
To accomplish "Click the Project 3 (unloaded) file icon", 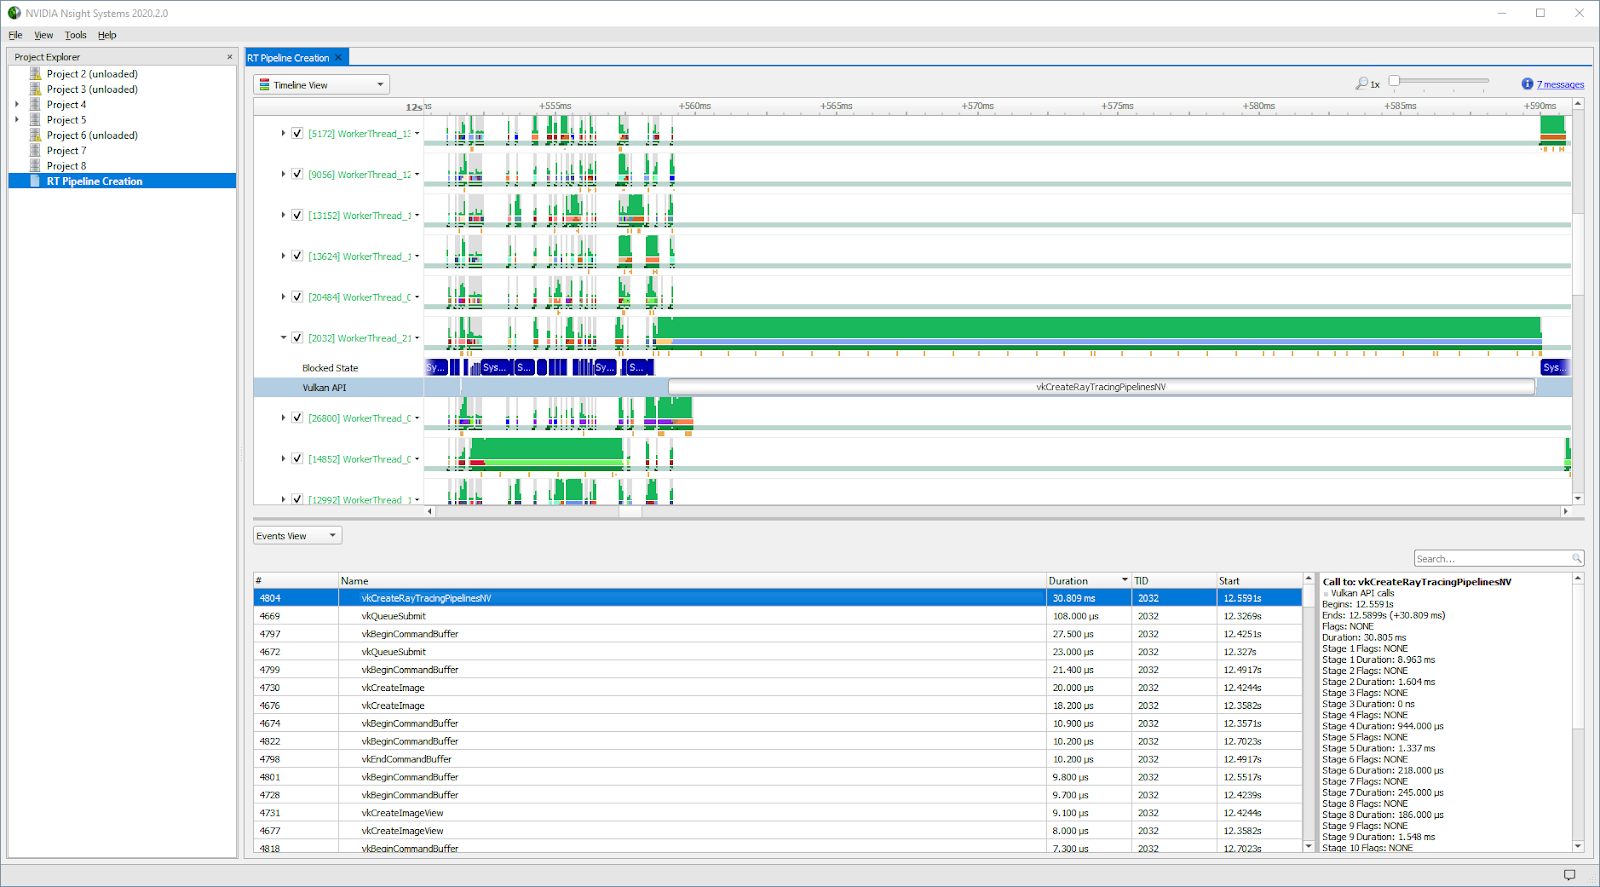I will tap(36, 89).
